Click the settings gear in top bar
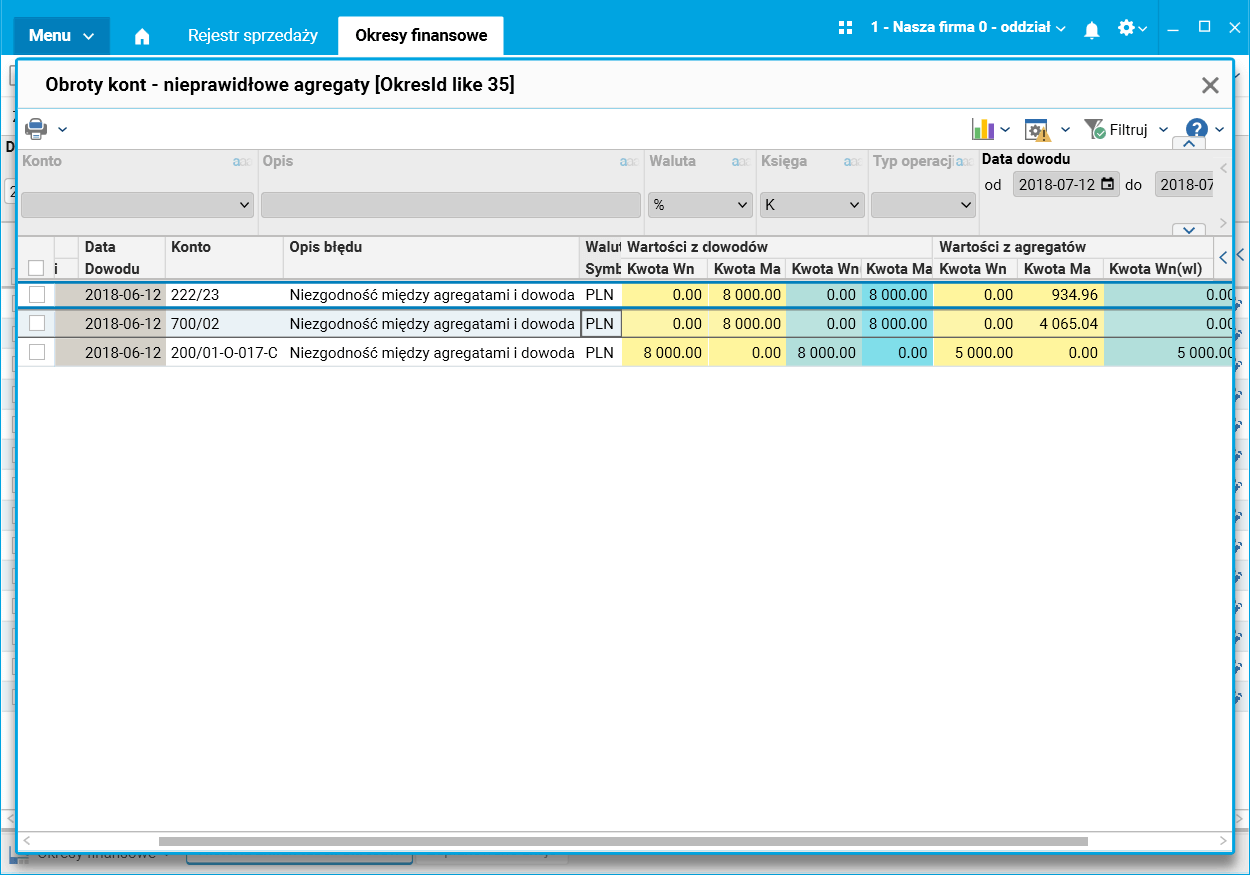The height and width of the screenshot is (875, 1250). click(1126, 28)
